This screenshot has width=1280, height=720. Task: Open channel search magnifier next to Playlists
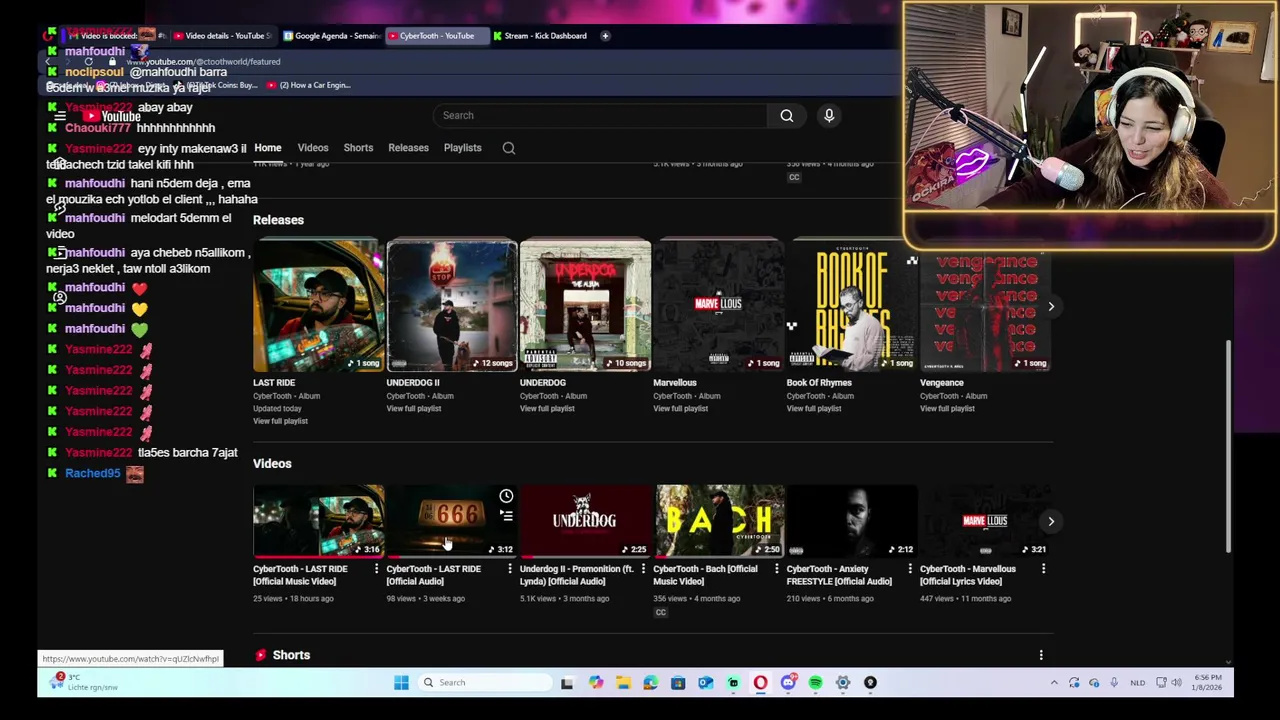tap(509, 148)
